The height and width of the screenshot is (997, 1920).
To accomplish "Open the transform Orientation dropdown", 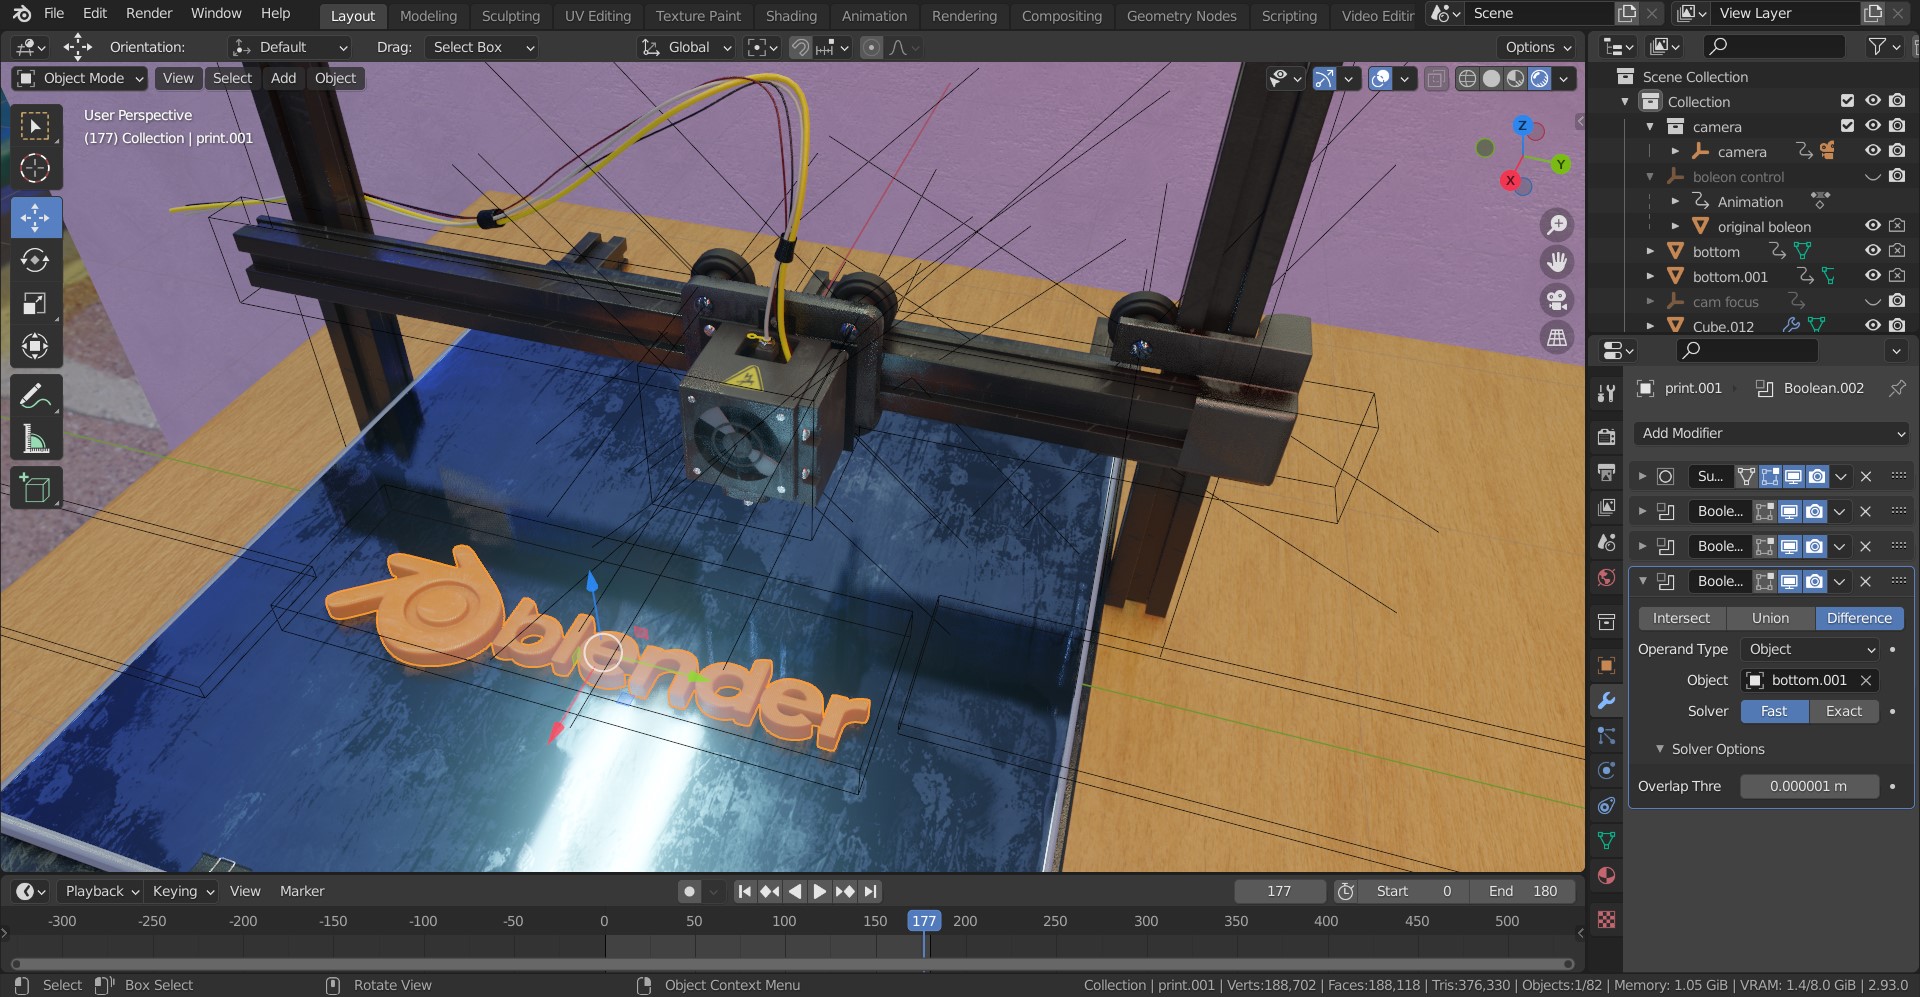I will click(289, 47).
